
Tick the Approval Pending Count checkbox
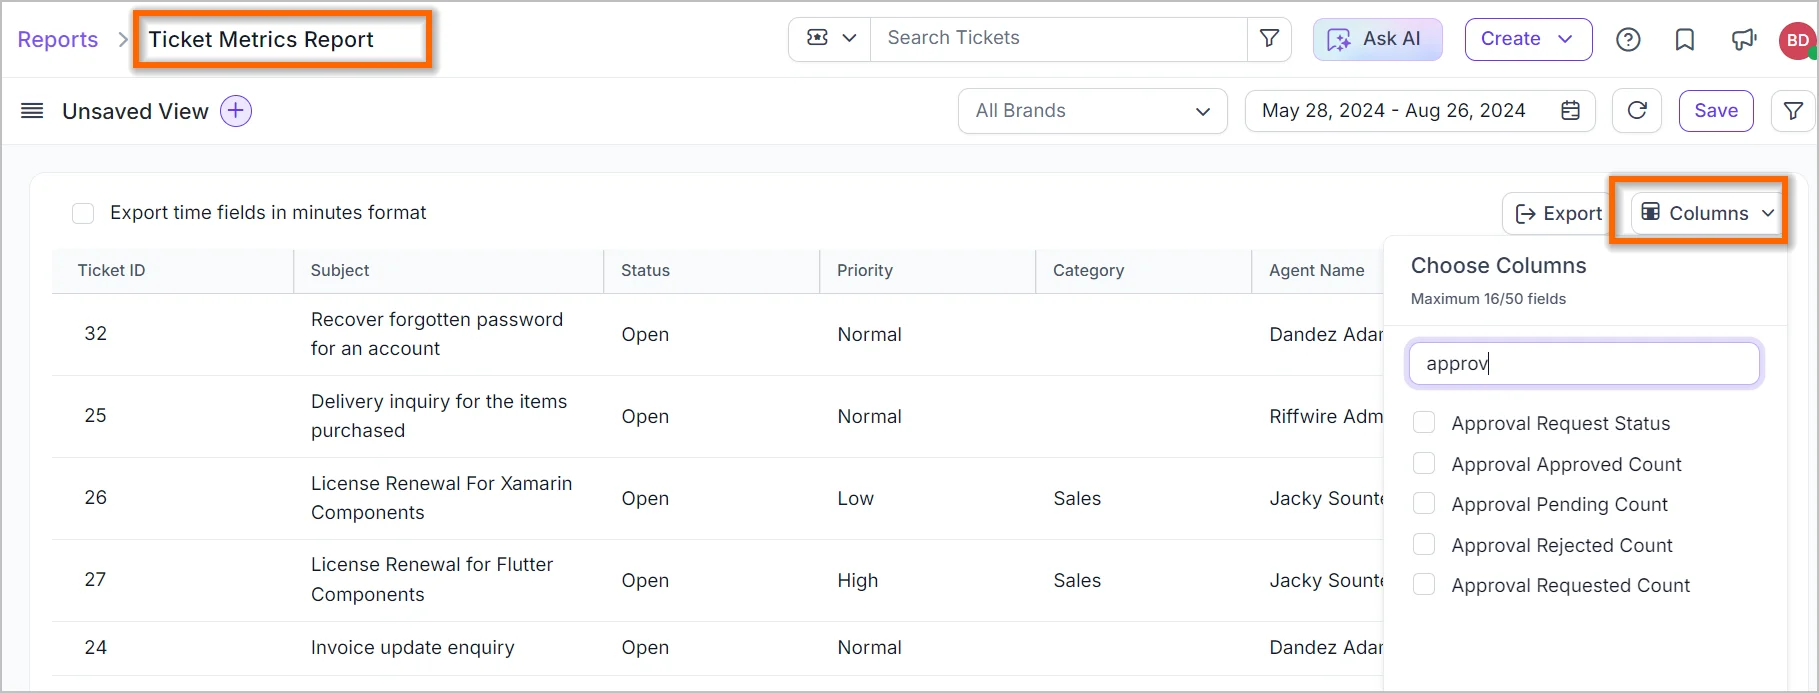[x=1424, y=504]
